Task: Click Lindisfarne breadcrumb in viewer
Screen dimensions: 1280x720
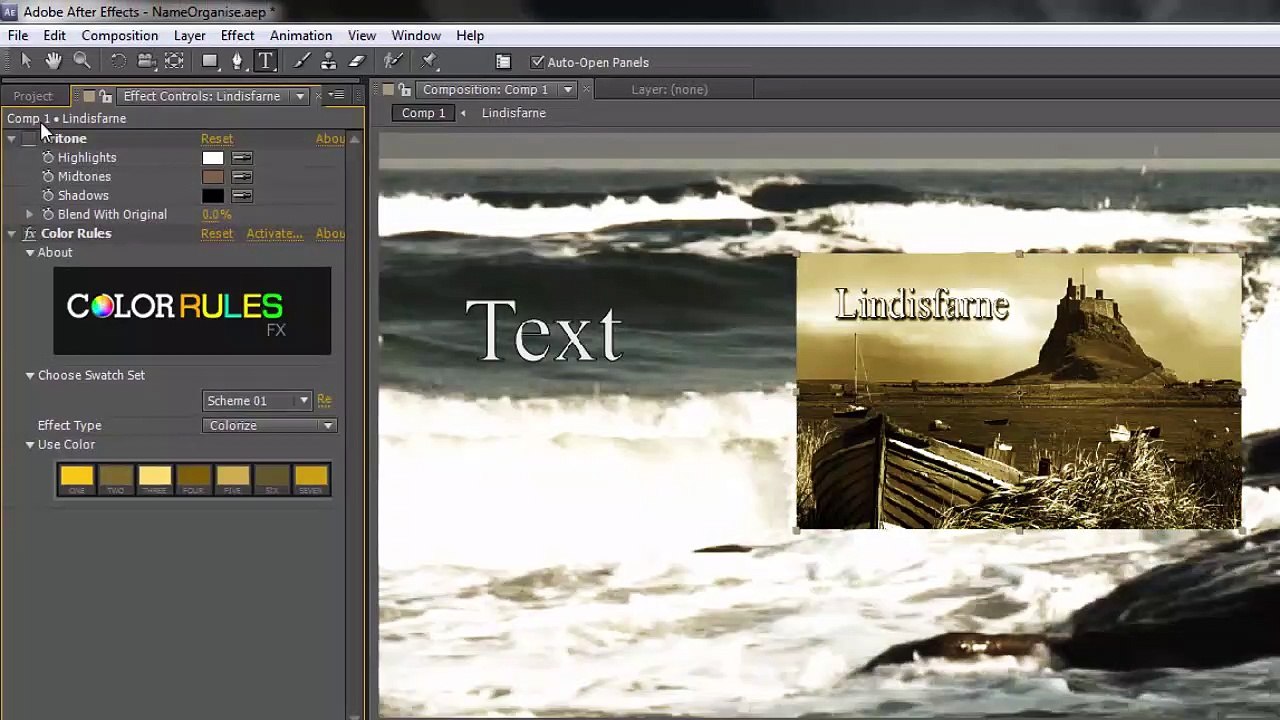Action: tap(513, 113)
